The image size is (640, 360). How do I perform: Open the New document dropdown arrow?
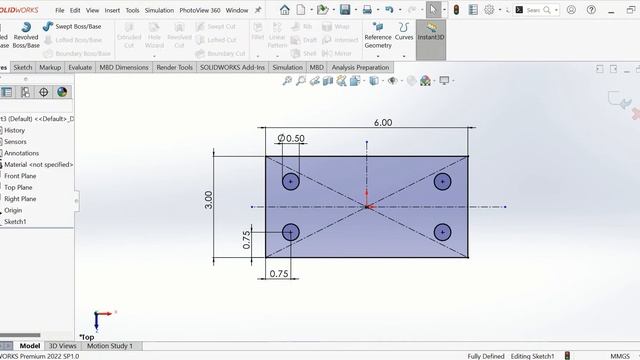click(311, 10)
